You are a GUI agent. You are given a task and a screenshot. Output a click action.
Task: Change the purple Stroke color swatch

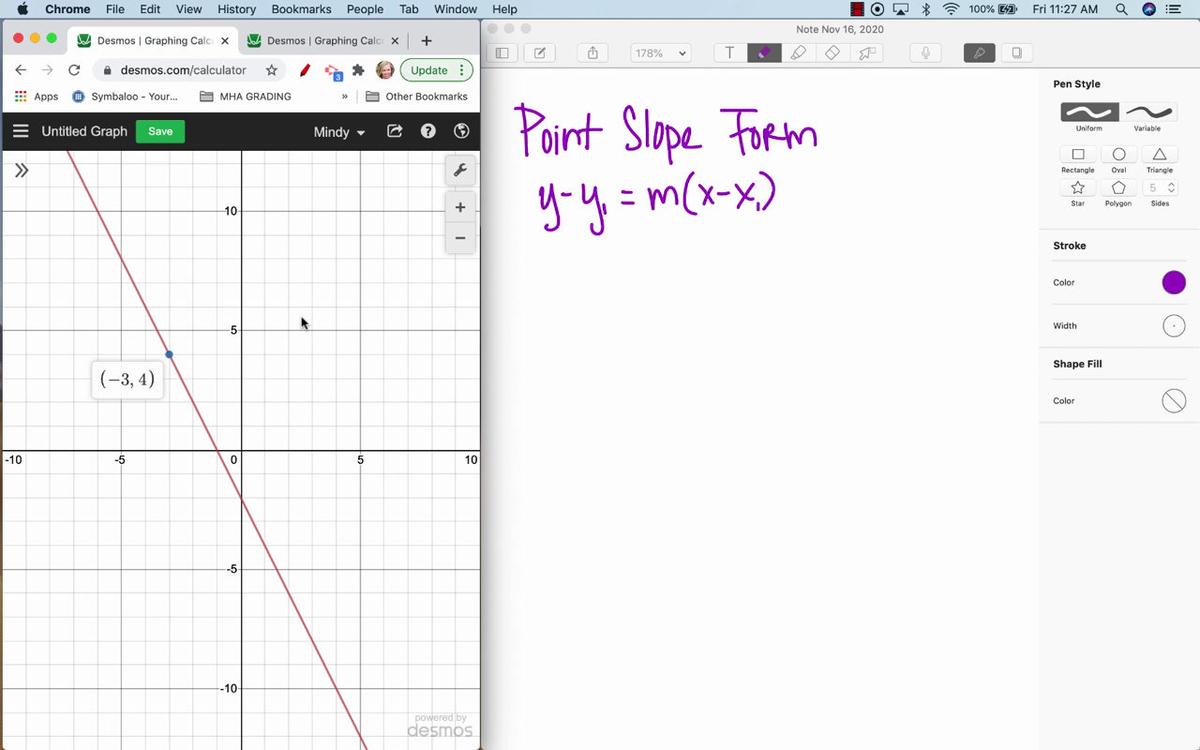point(1173,282)
